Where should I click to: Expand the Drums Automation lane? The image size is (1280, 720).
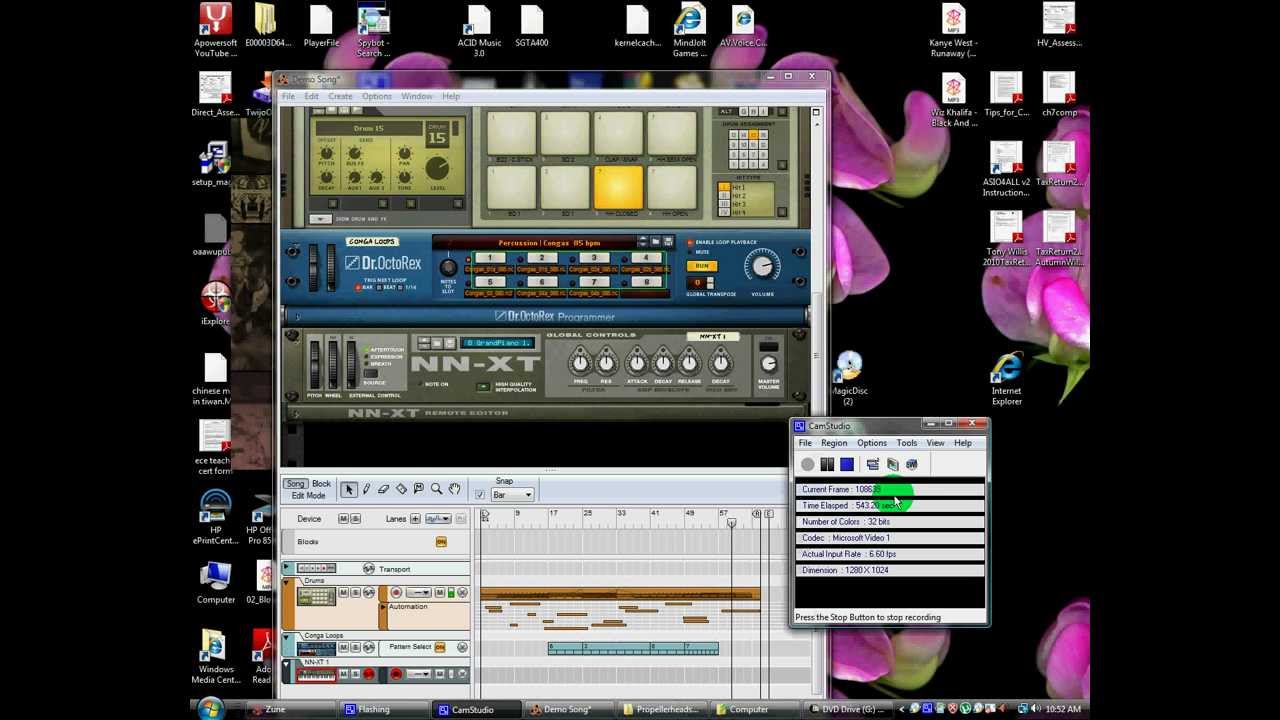point(383,607)
